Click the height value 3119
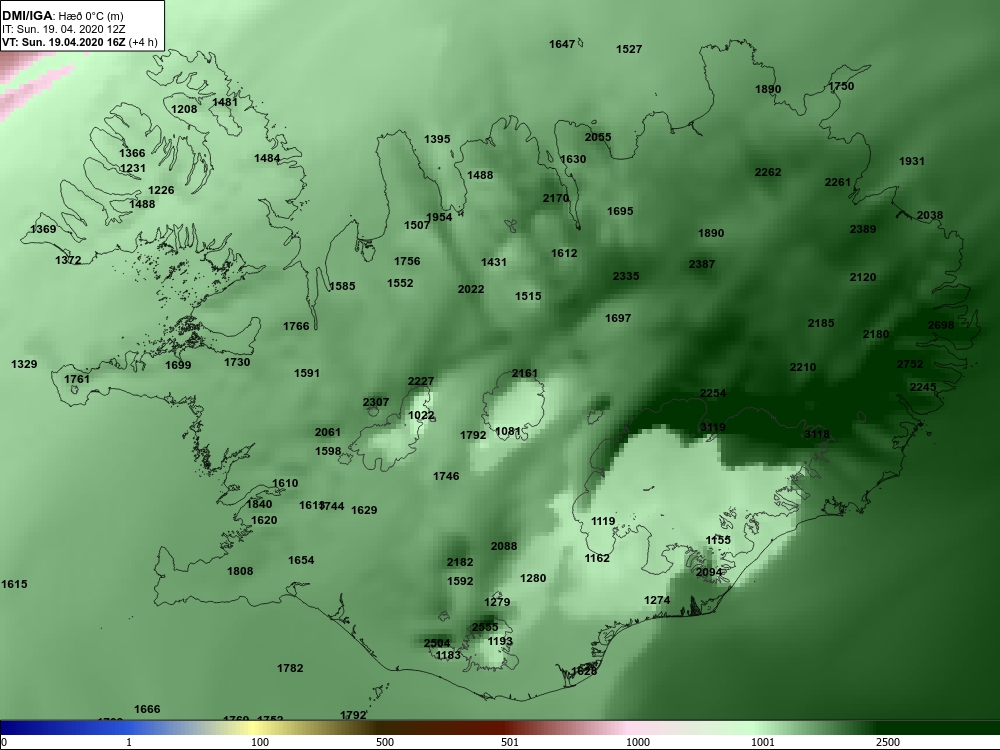Viewport: 1000px width, 750px height. tap(712, 427)
